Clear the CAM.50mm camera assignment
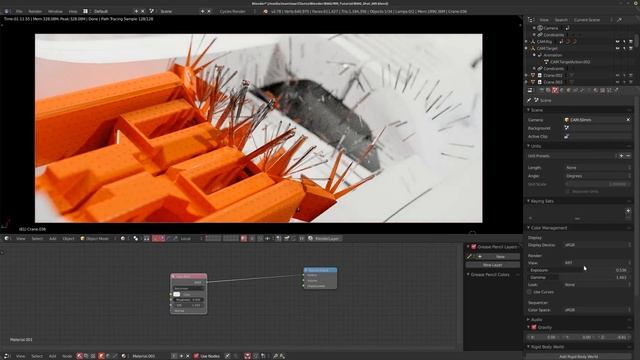 click(x=628, y=120)
